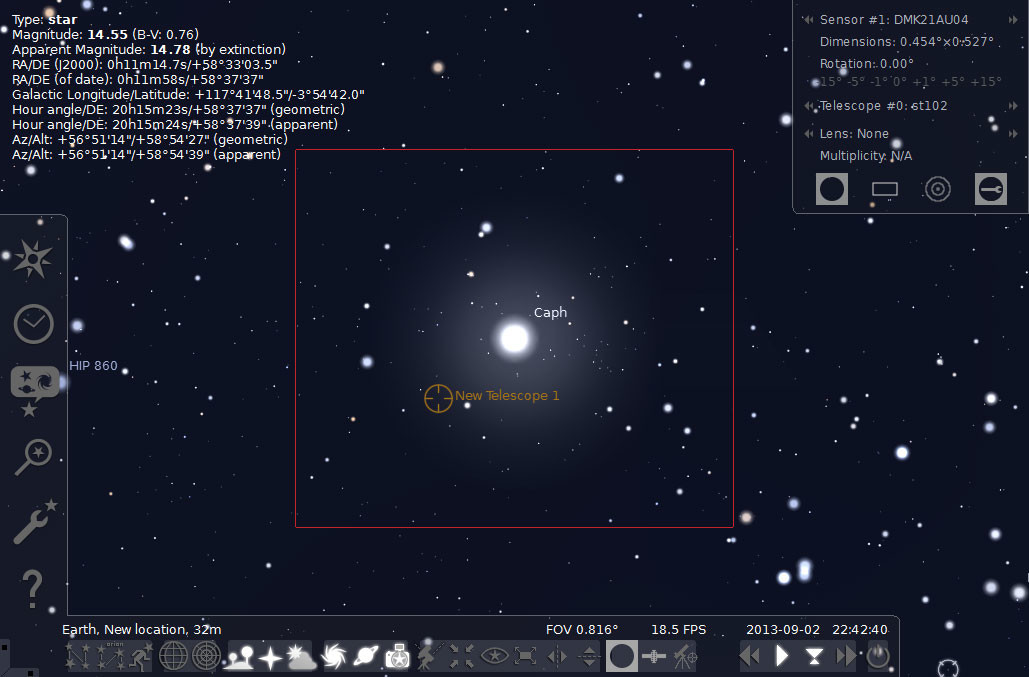
Task: Open the Date/Time window clock icon
Action: (33, 324)
